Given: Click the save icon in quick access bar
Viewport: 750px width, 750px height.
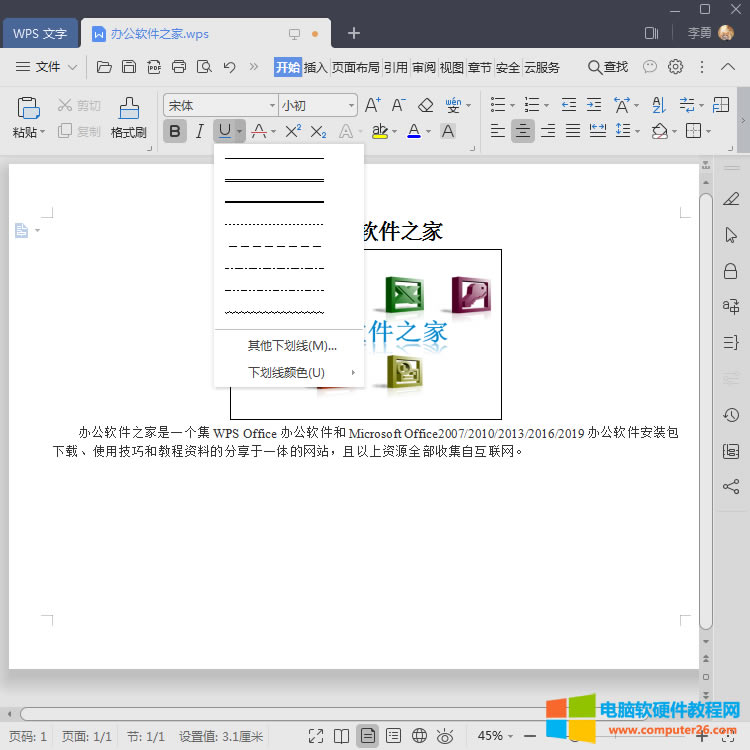Looking at the screenshot, I should pos(129,67).
